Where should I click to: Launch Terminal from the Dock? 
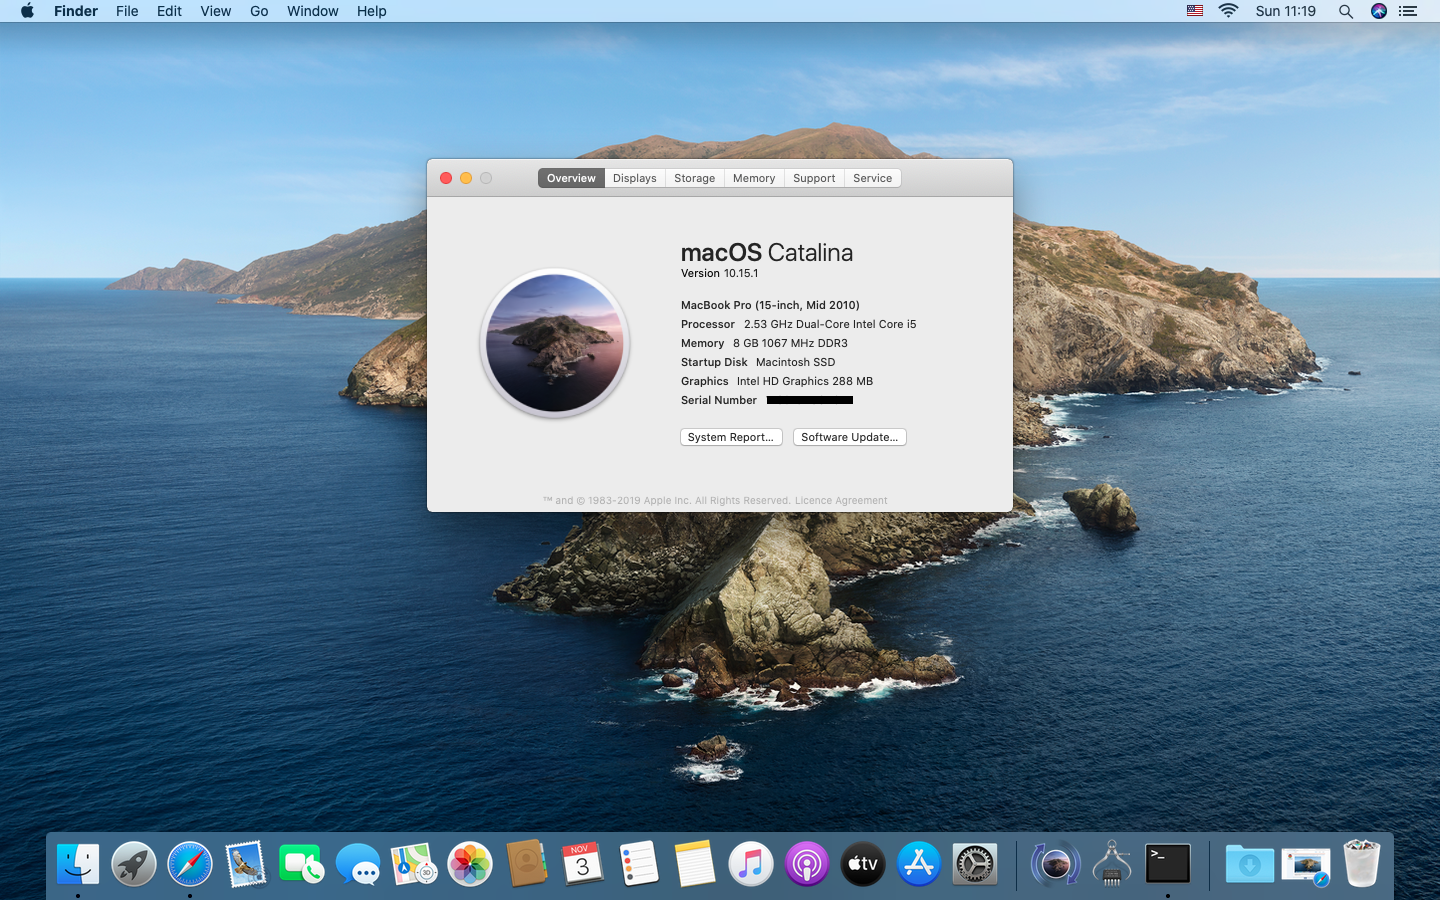[1167, 864]
